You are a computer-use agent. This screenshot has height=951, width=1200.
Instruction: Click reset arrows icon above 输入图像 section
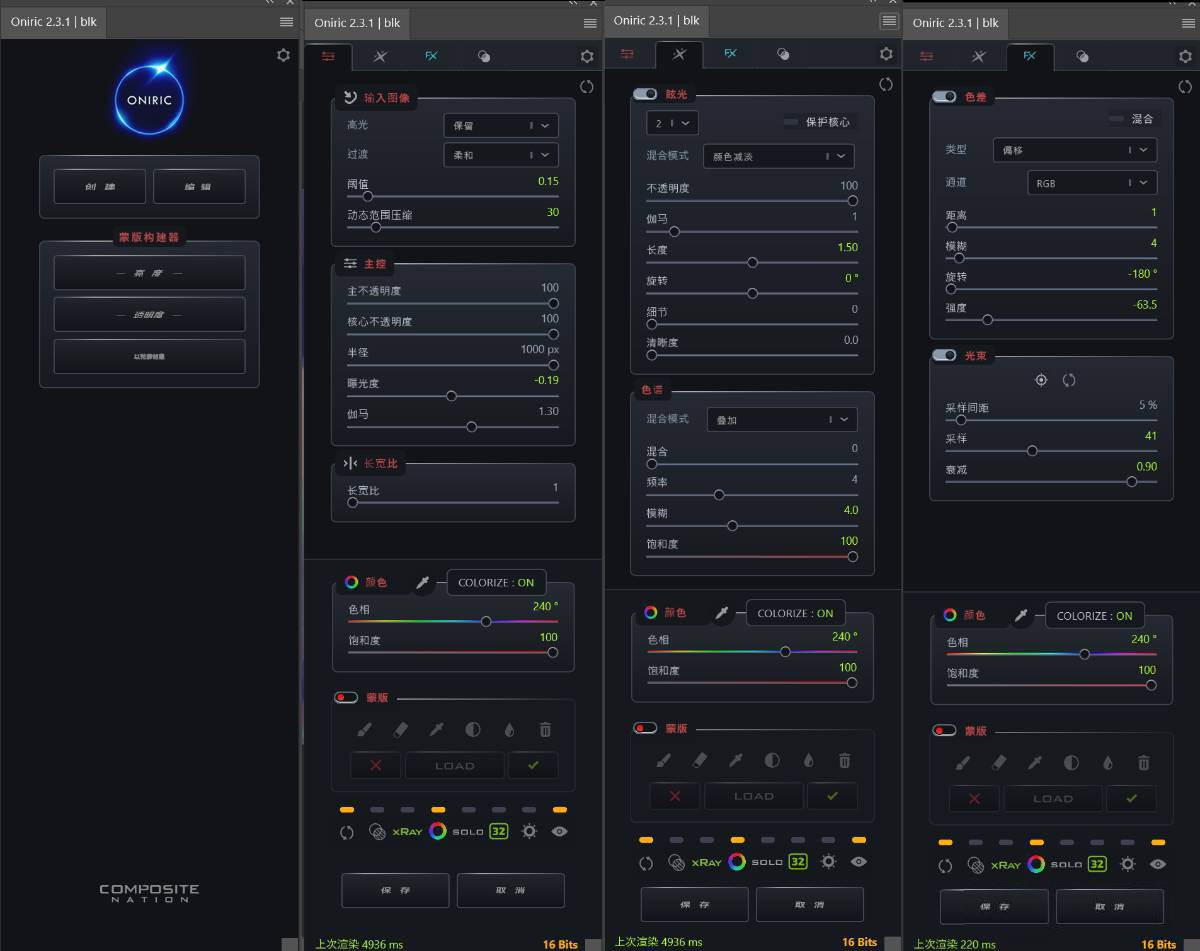pos(587,87)
